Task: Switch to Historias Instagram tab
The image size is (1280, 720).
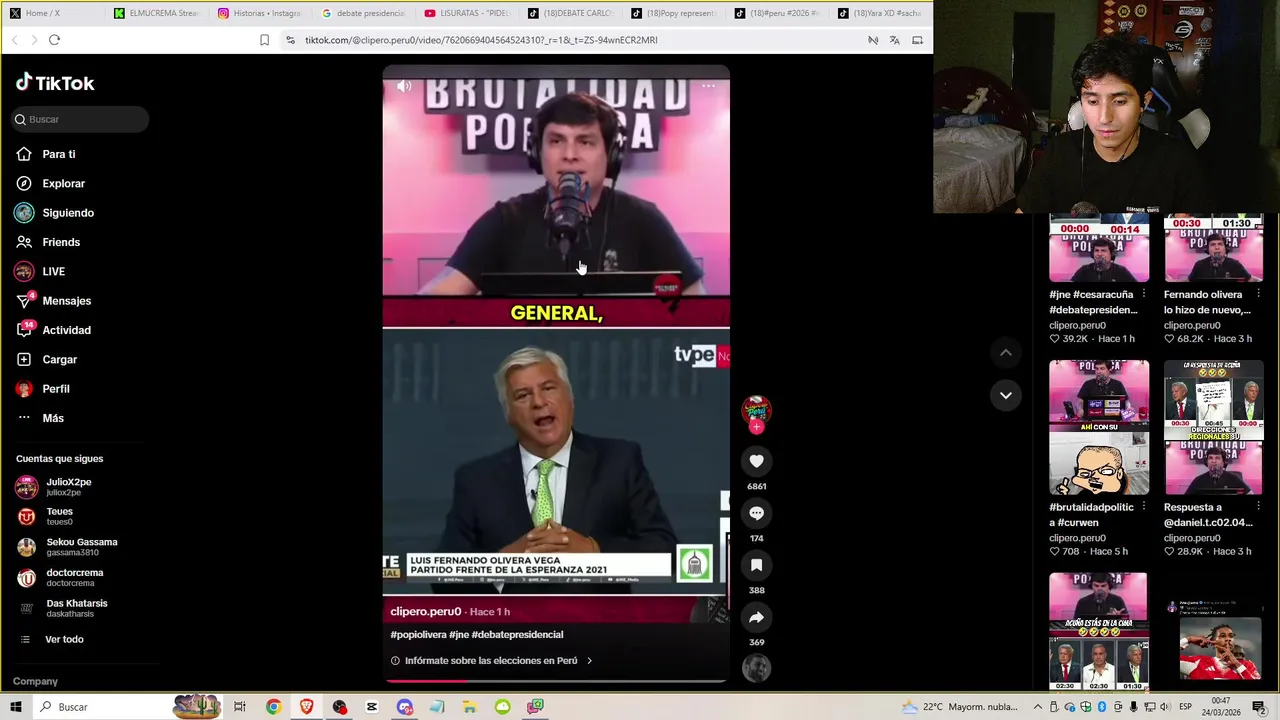Action: pyautogui.click(x=260, y=13)
